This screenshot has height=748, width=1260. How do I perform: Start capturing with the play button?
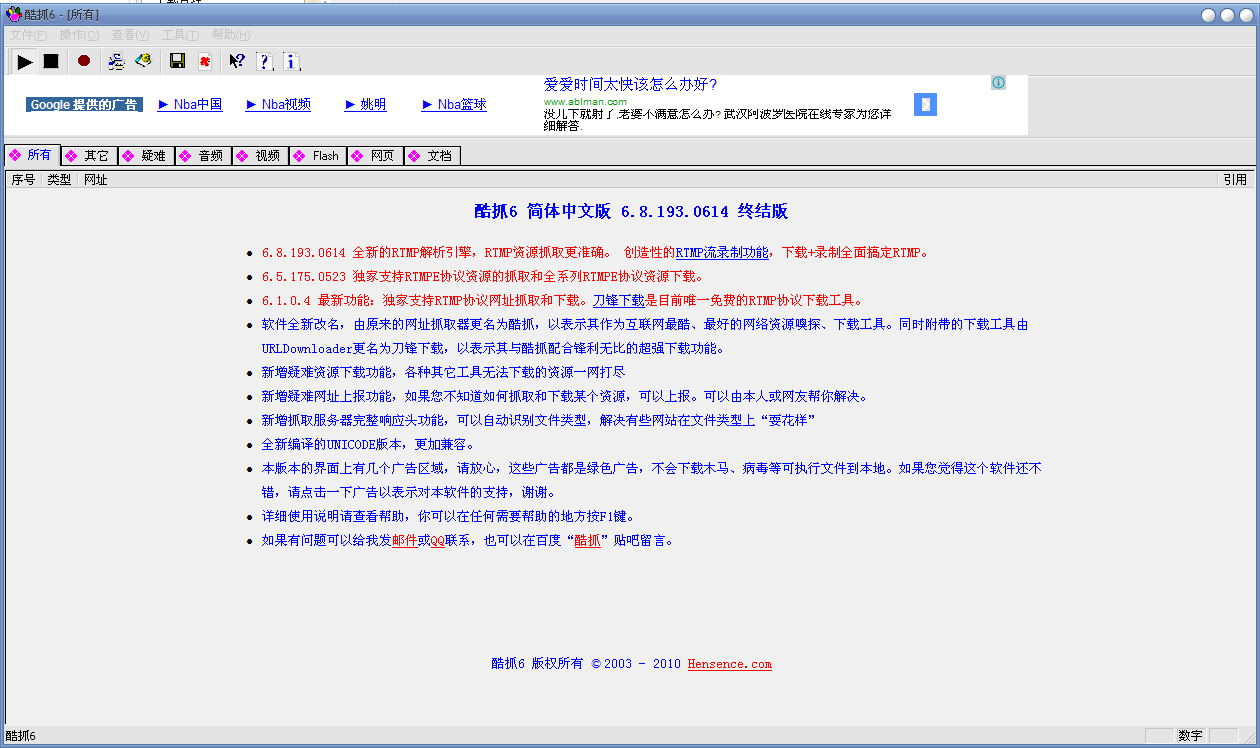click(x=25, y=62)
